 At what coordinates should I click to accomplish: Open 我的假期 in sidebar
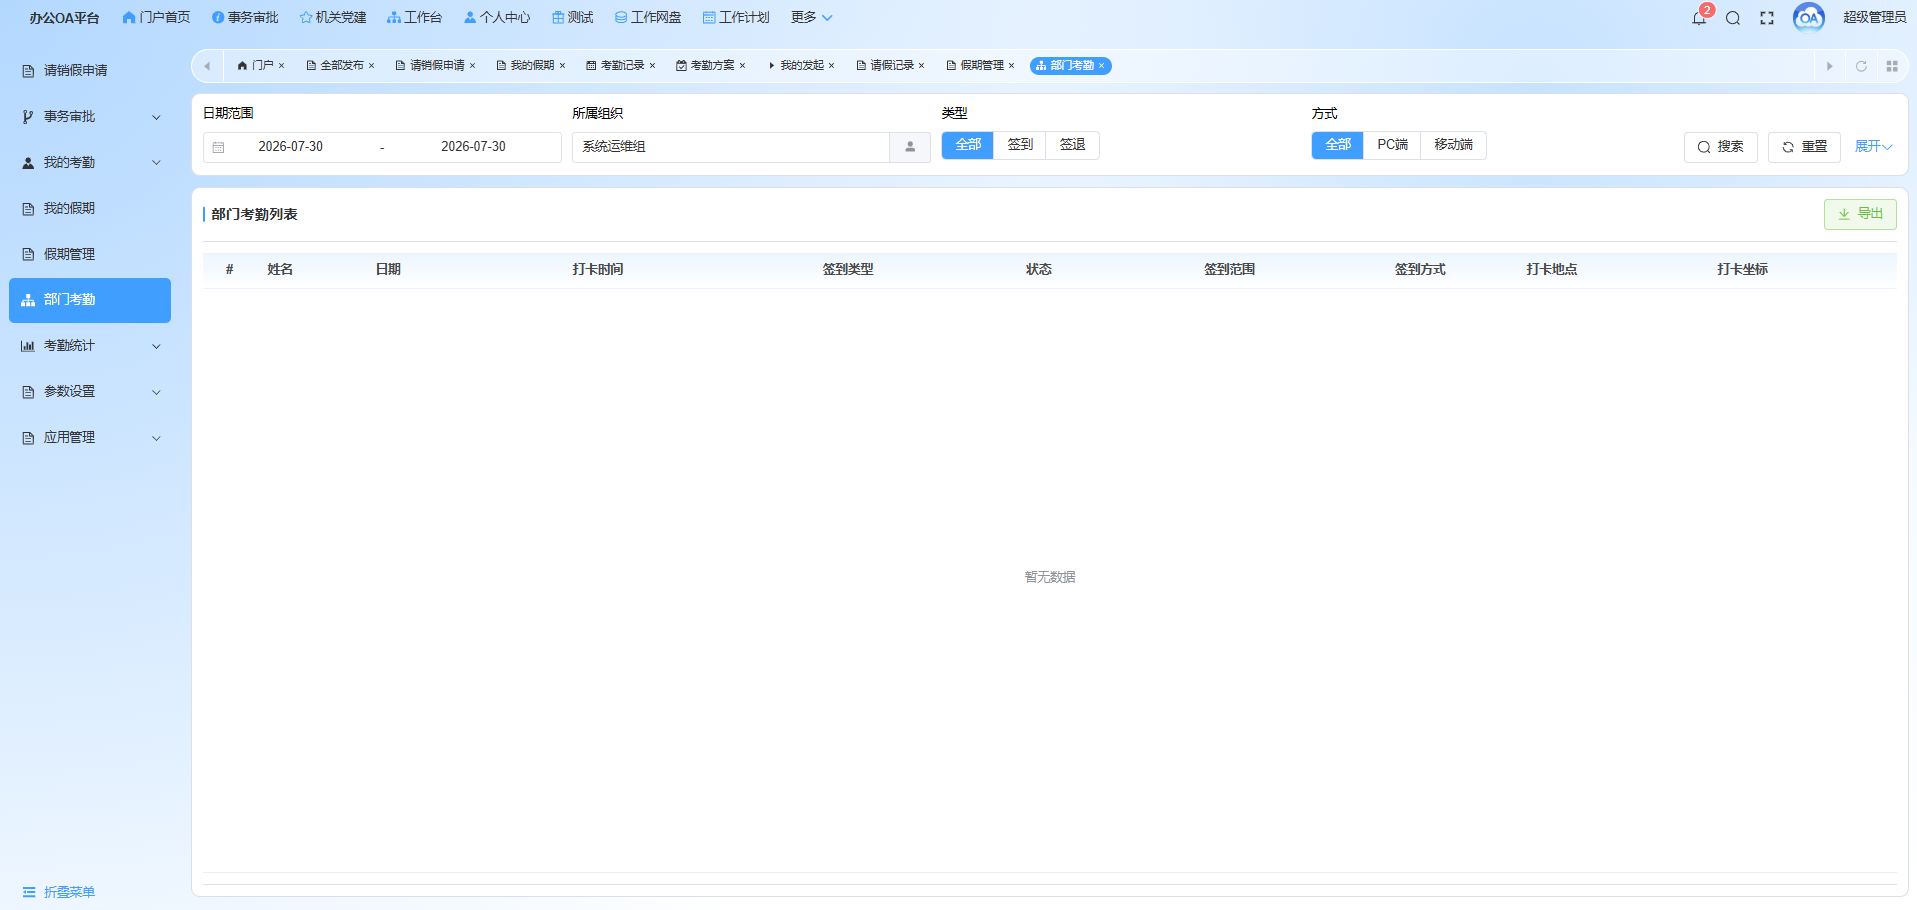click(x=90, y=209)
